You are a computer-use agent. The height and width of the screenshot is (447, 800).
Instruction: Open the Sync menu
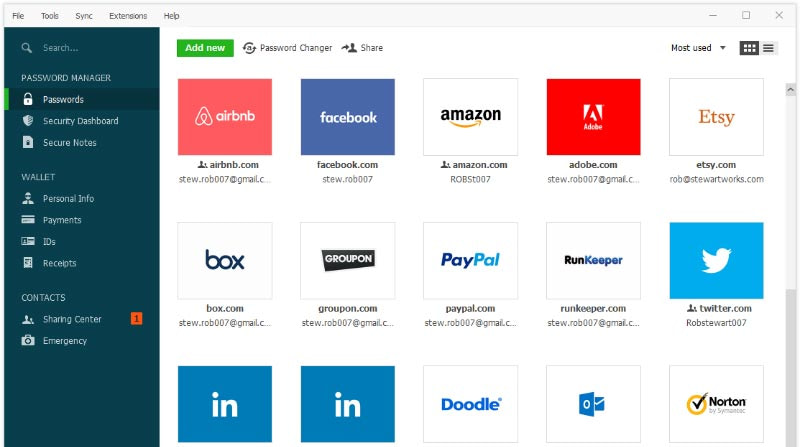pos(84,16)
